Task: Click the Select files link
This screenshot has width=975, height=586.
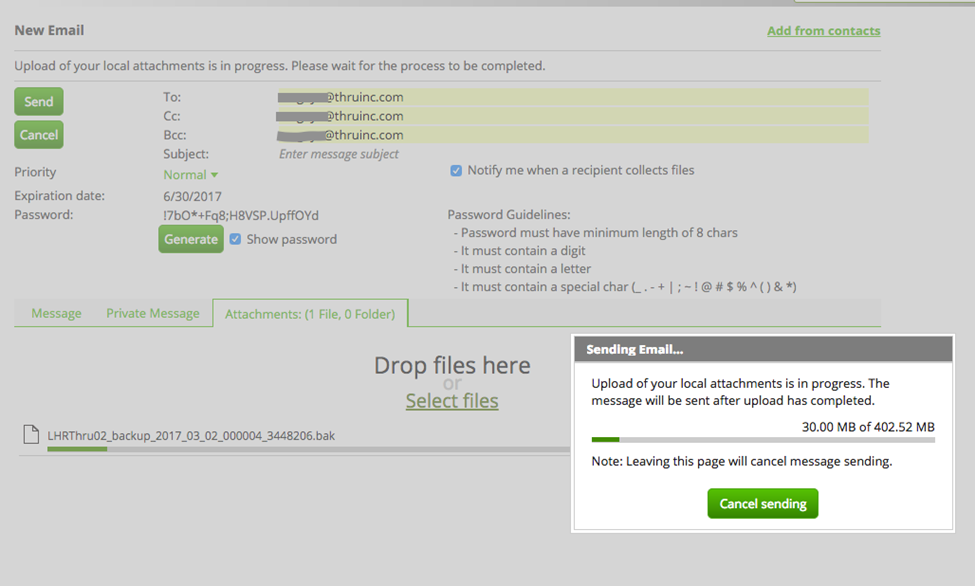Action: (x=452, y=401)
